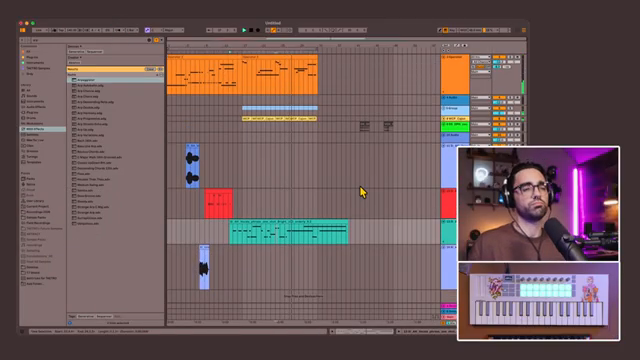Screen dimensions: 640x360
Task: Click the Key map mode button
Action: pos(453,30)
